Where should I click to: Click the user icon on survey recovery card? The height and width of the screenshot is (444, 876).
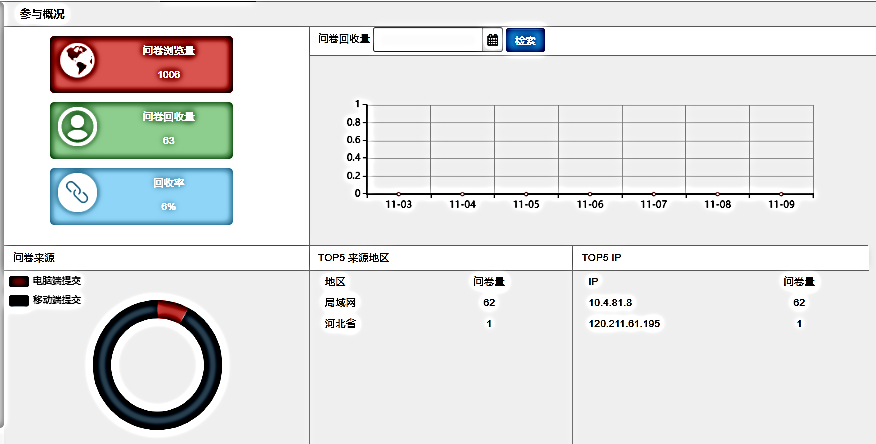coord(77,127)
